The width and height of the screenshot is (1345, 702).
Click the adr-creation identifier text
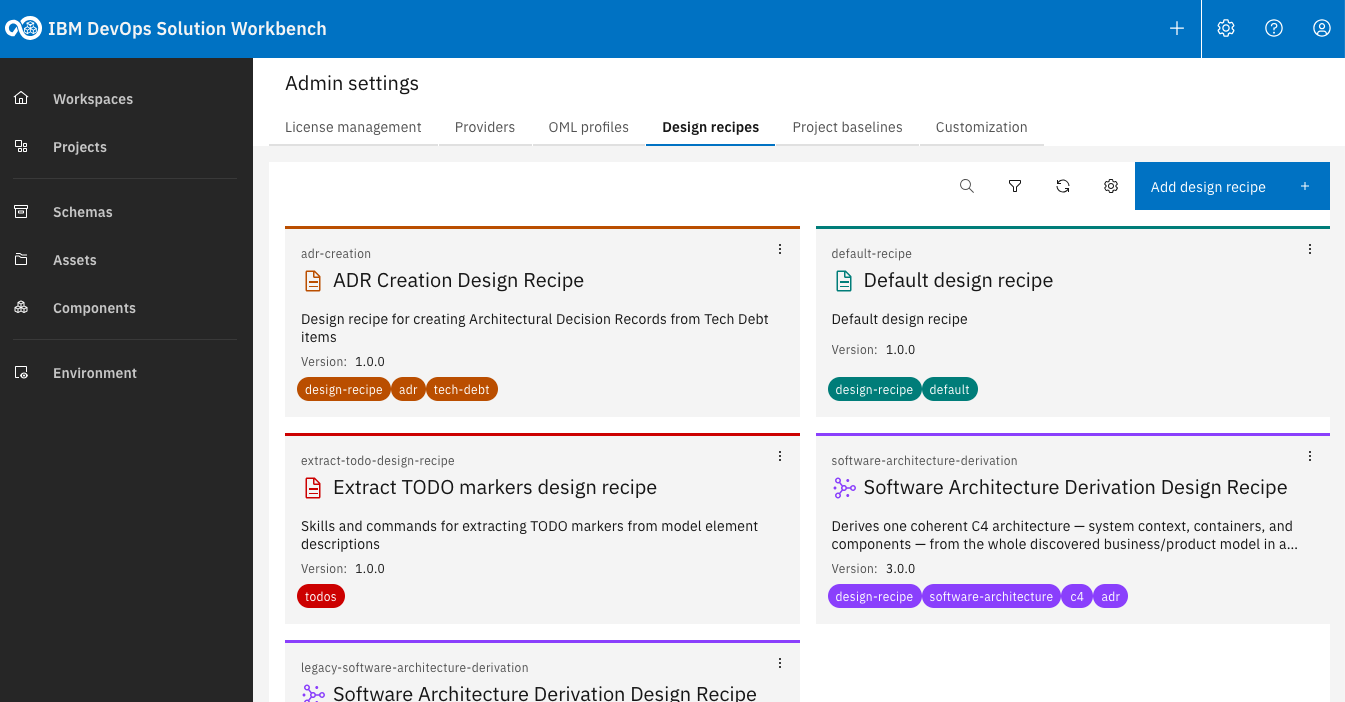click(336, 254)
